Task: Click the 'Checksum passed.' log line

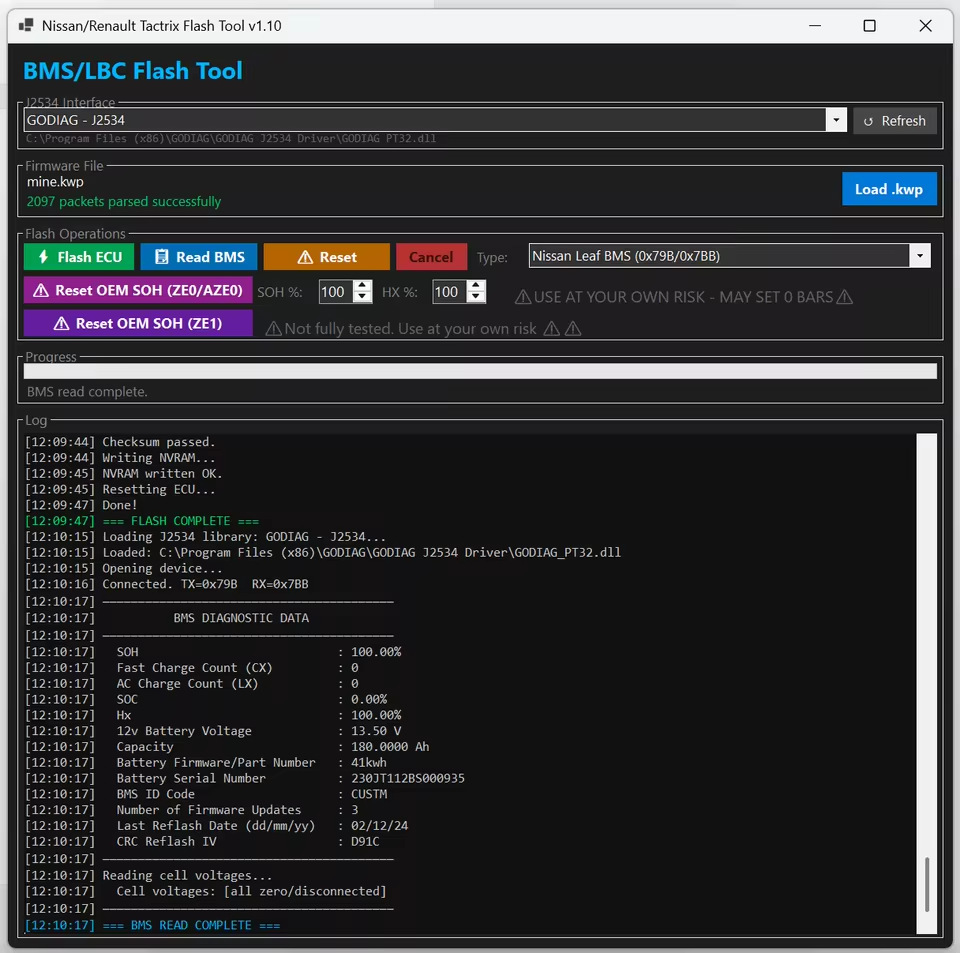Action: point(120,442)
